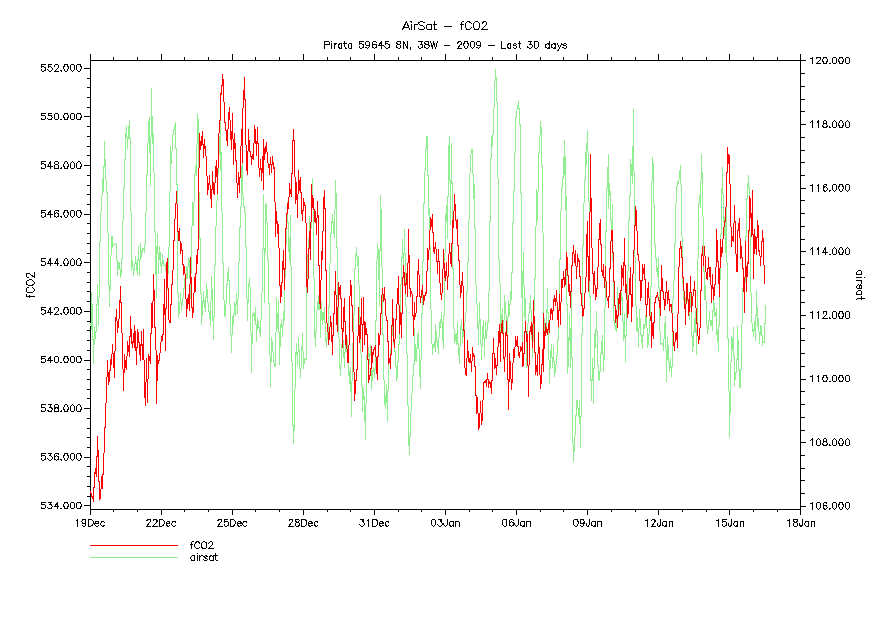
Task: Click the chart title AirSat – fCO2
Action: pyautogui.click(x=445, y=26)
